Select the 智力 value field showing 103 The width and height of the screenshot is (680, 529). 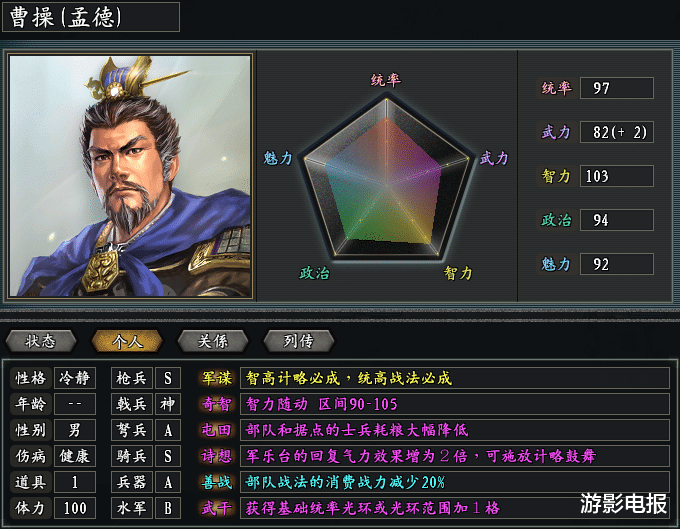pyautogui.click(x=616, y=176)
